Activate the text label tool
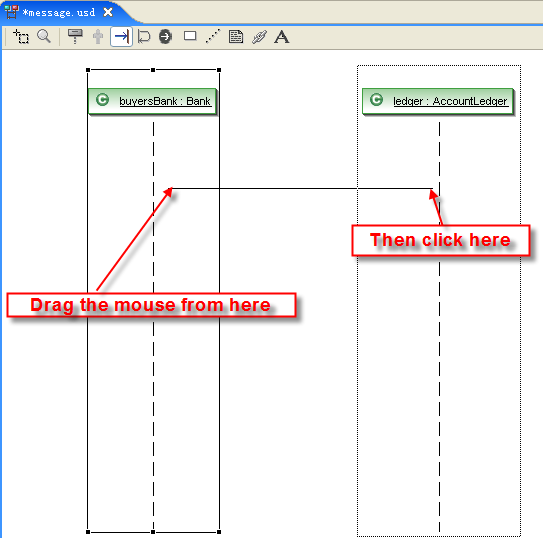 click(282, 37)
